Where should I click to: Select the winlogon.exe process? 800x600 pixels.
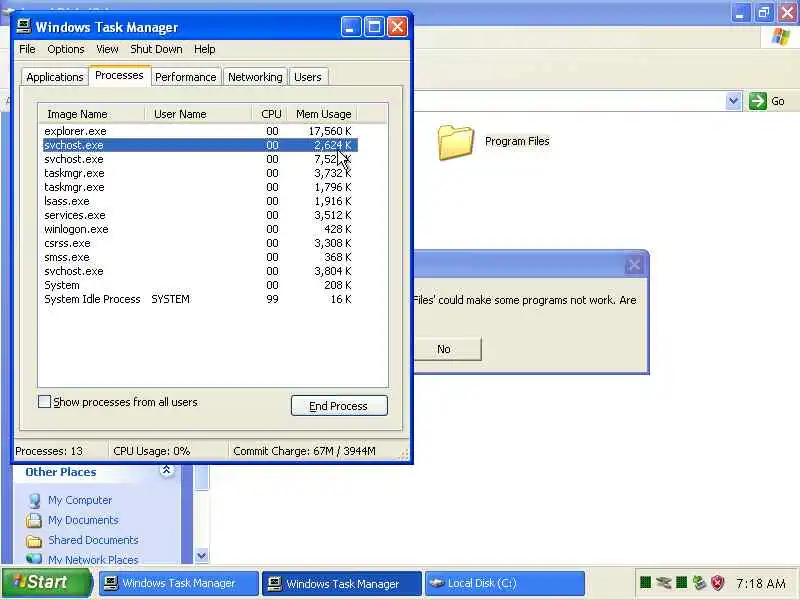coord(200,229)
